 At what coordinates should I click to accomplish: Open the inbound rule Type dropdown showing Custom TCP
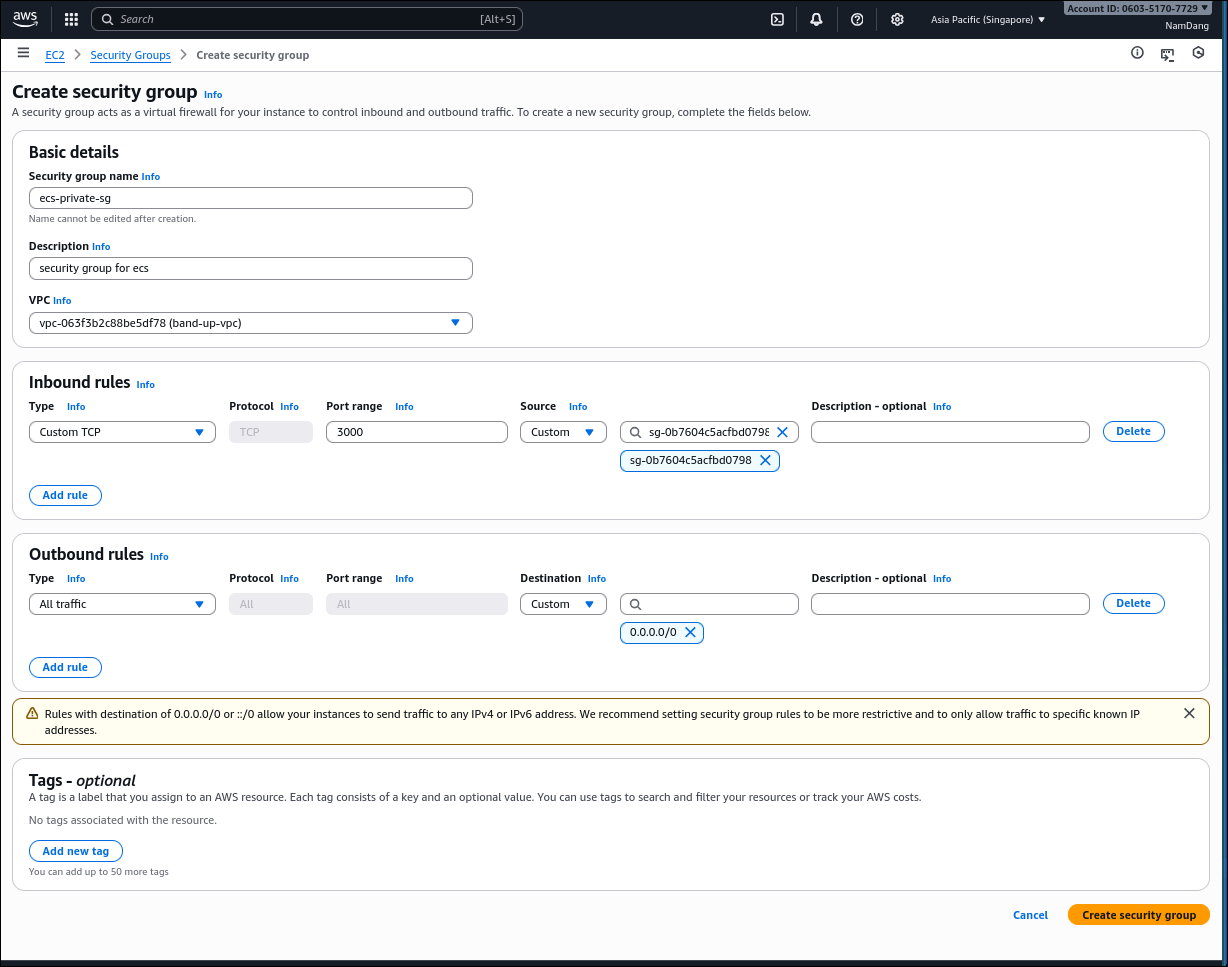pyautogui.click(x=121, y=431)
